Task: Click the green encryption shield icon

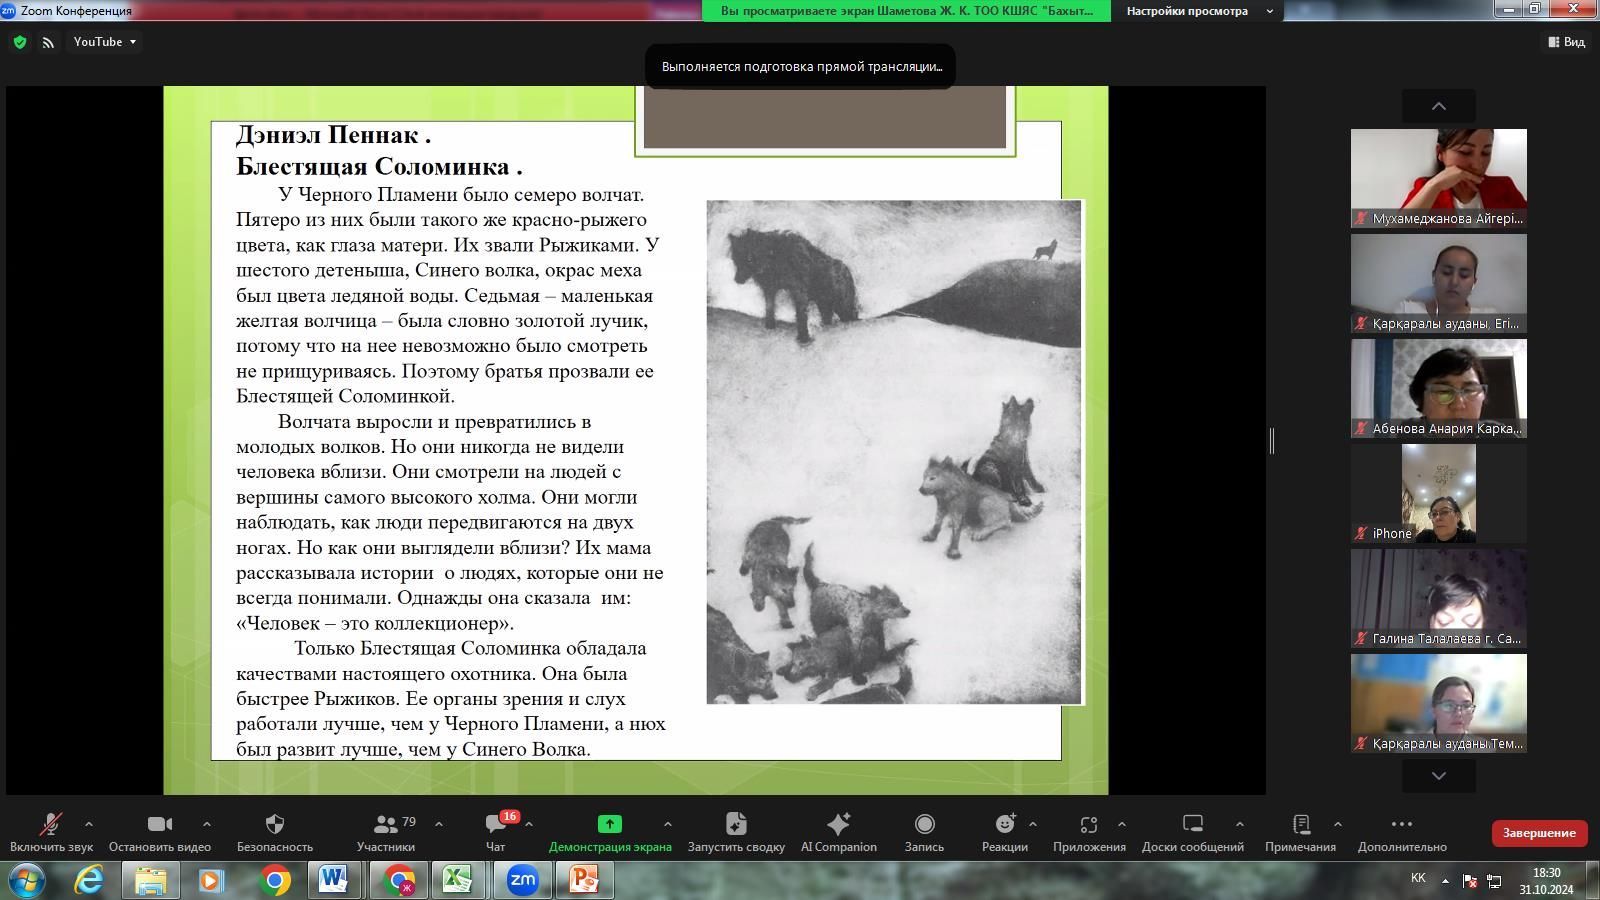Action: pos(19,42)
